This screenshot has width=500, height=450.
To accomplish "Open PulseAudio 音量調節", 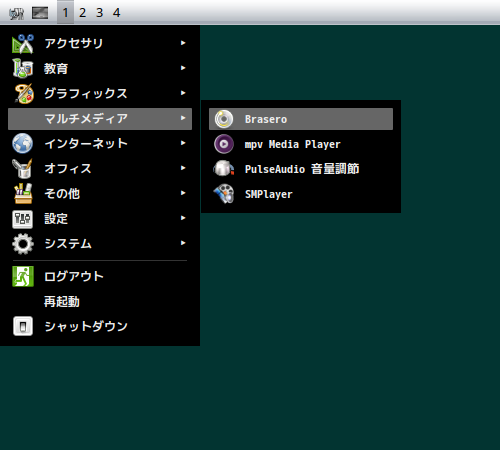I will coord(301,169).
